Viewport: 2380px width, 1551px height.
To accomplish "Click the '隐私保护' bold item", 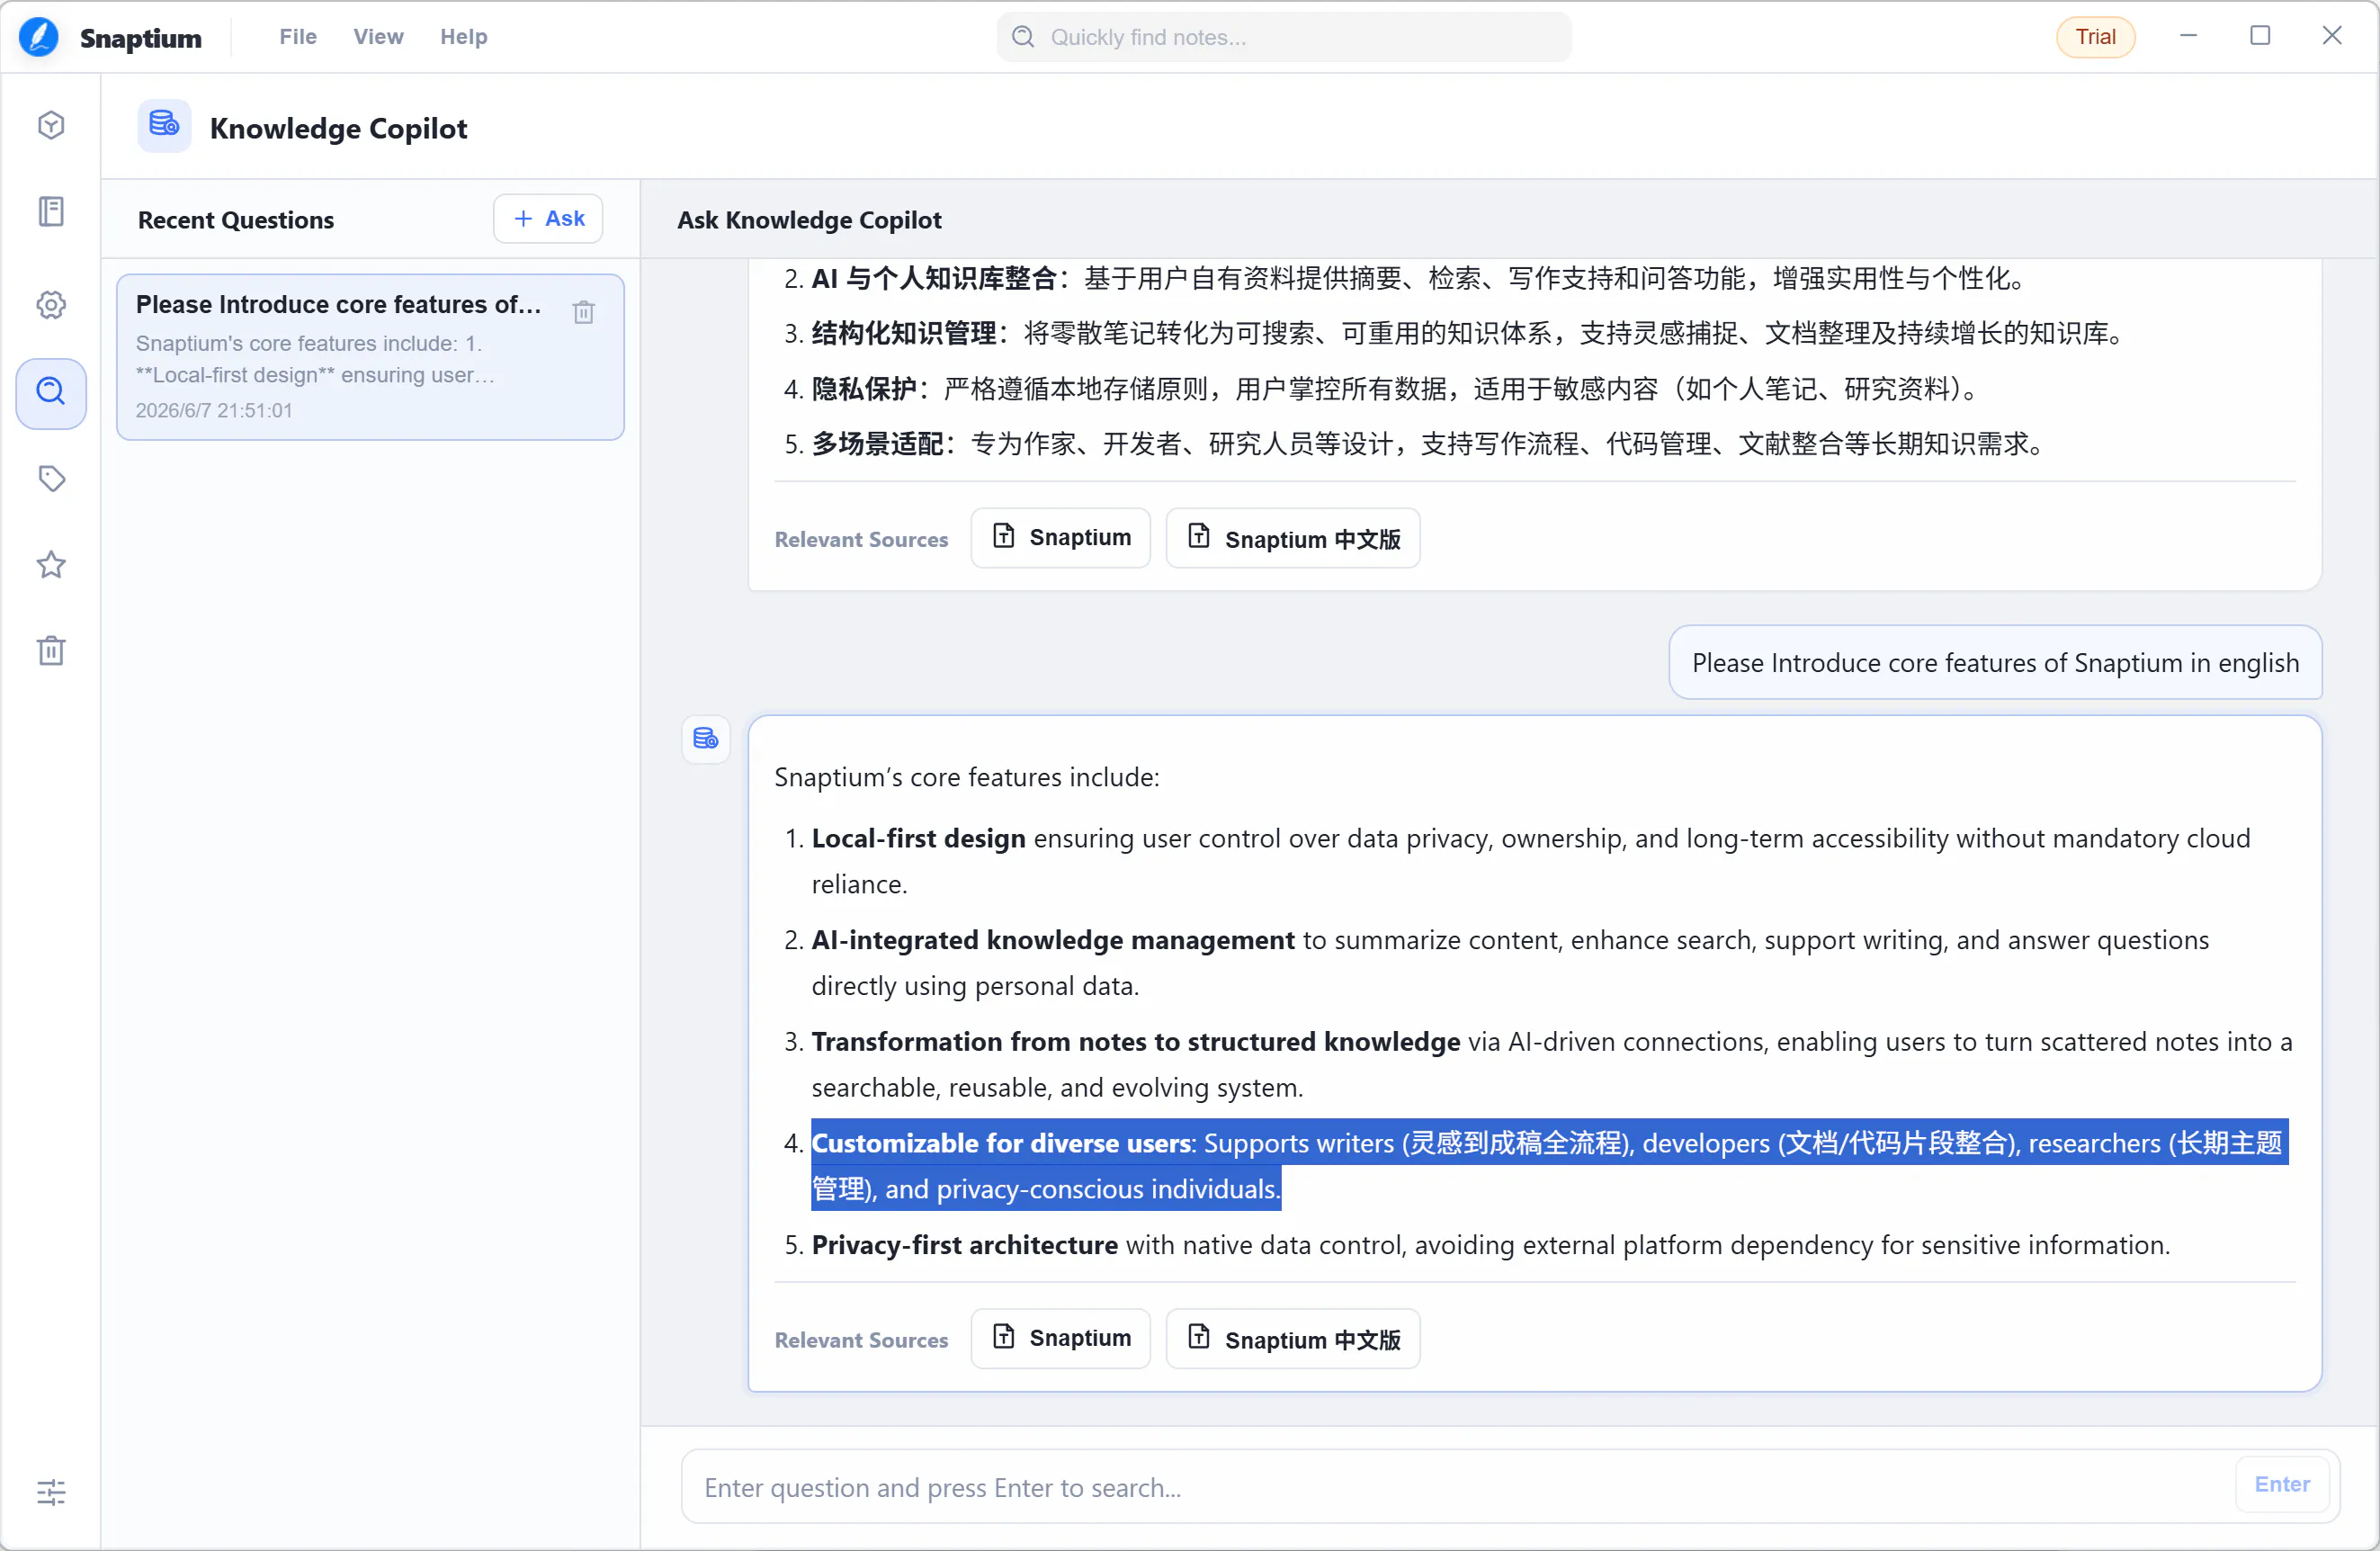I will [x=864, y=388].
